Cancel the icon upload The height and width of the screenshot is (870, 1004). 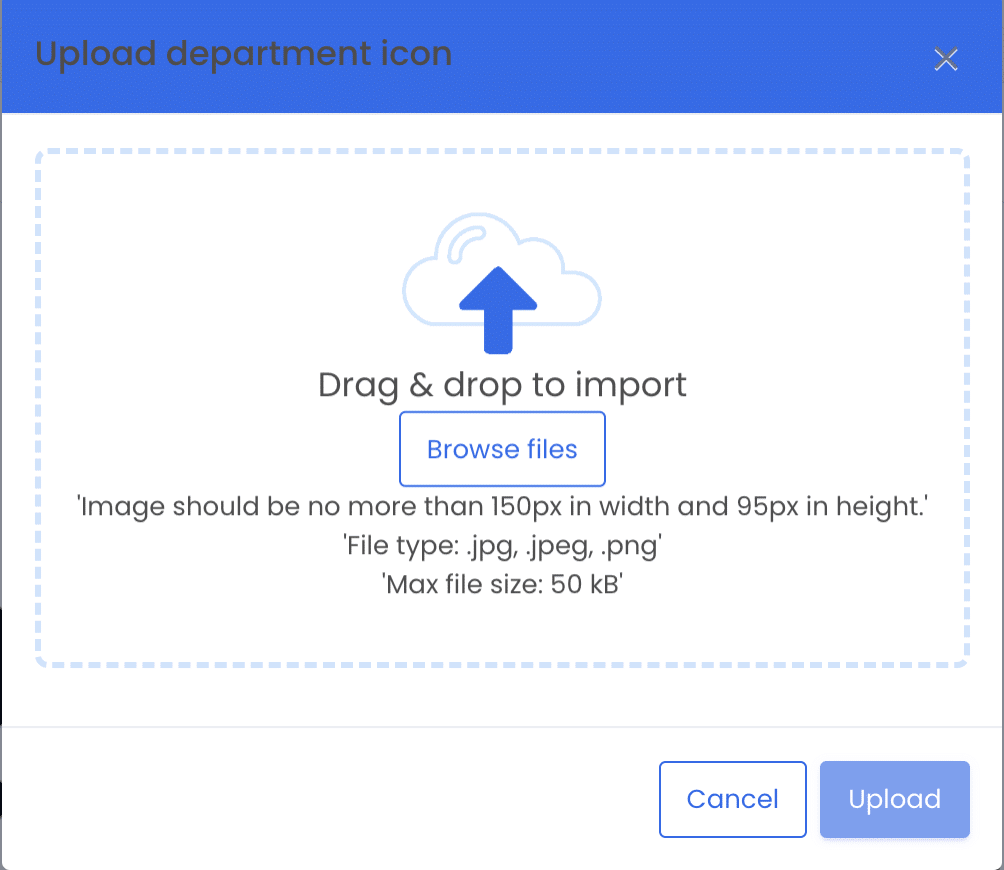[733, 799]
